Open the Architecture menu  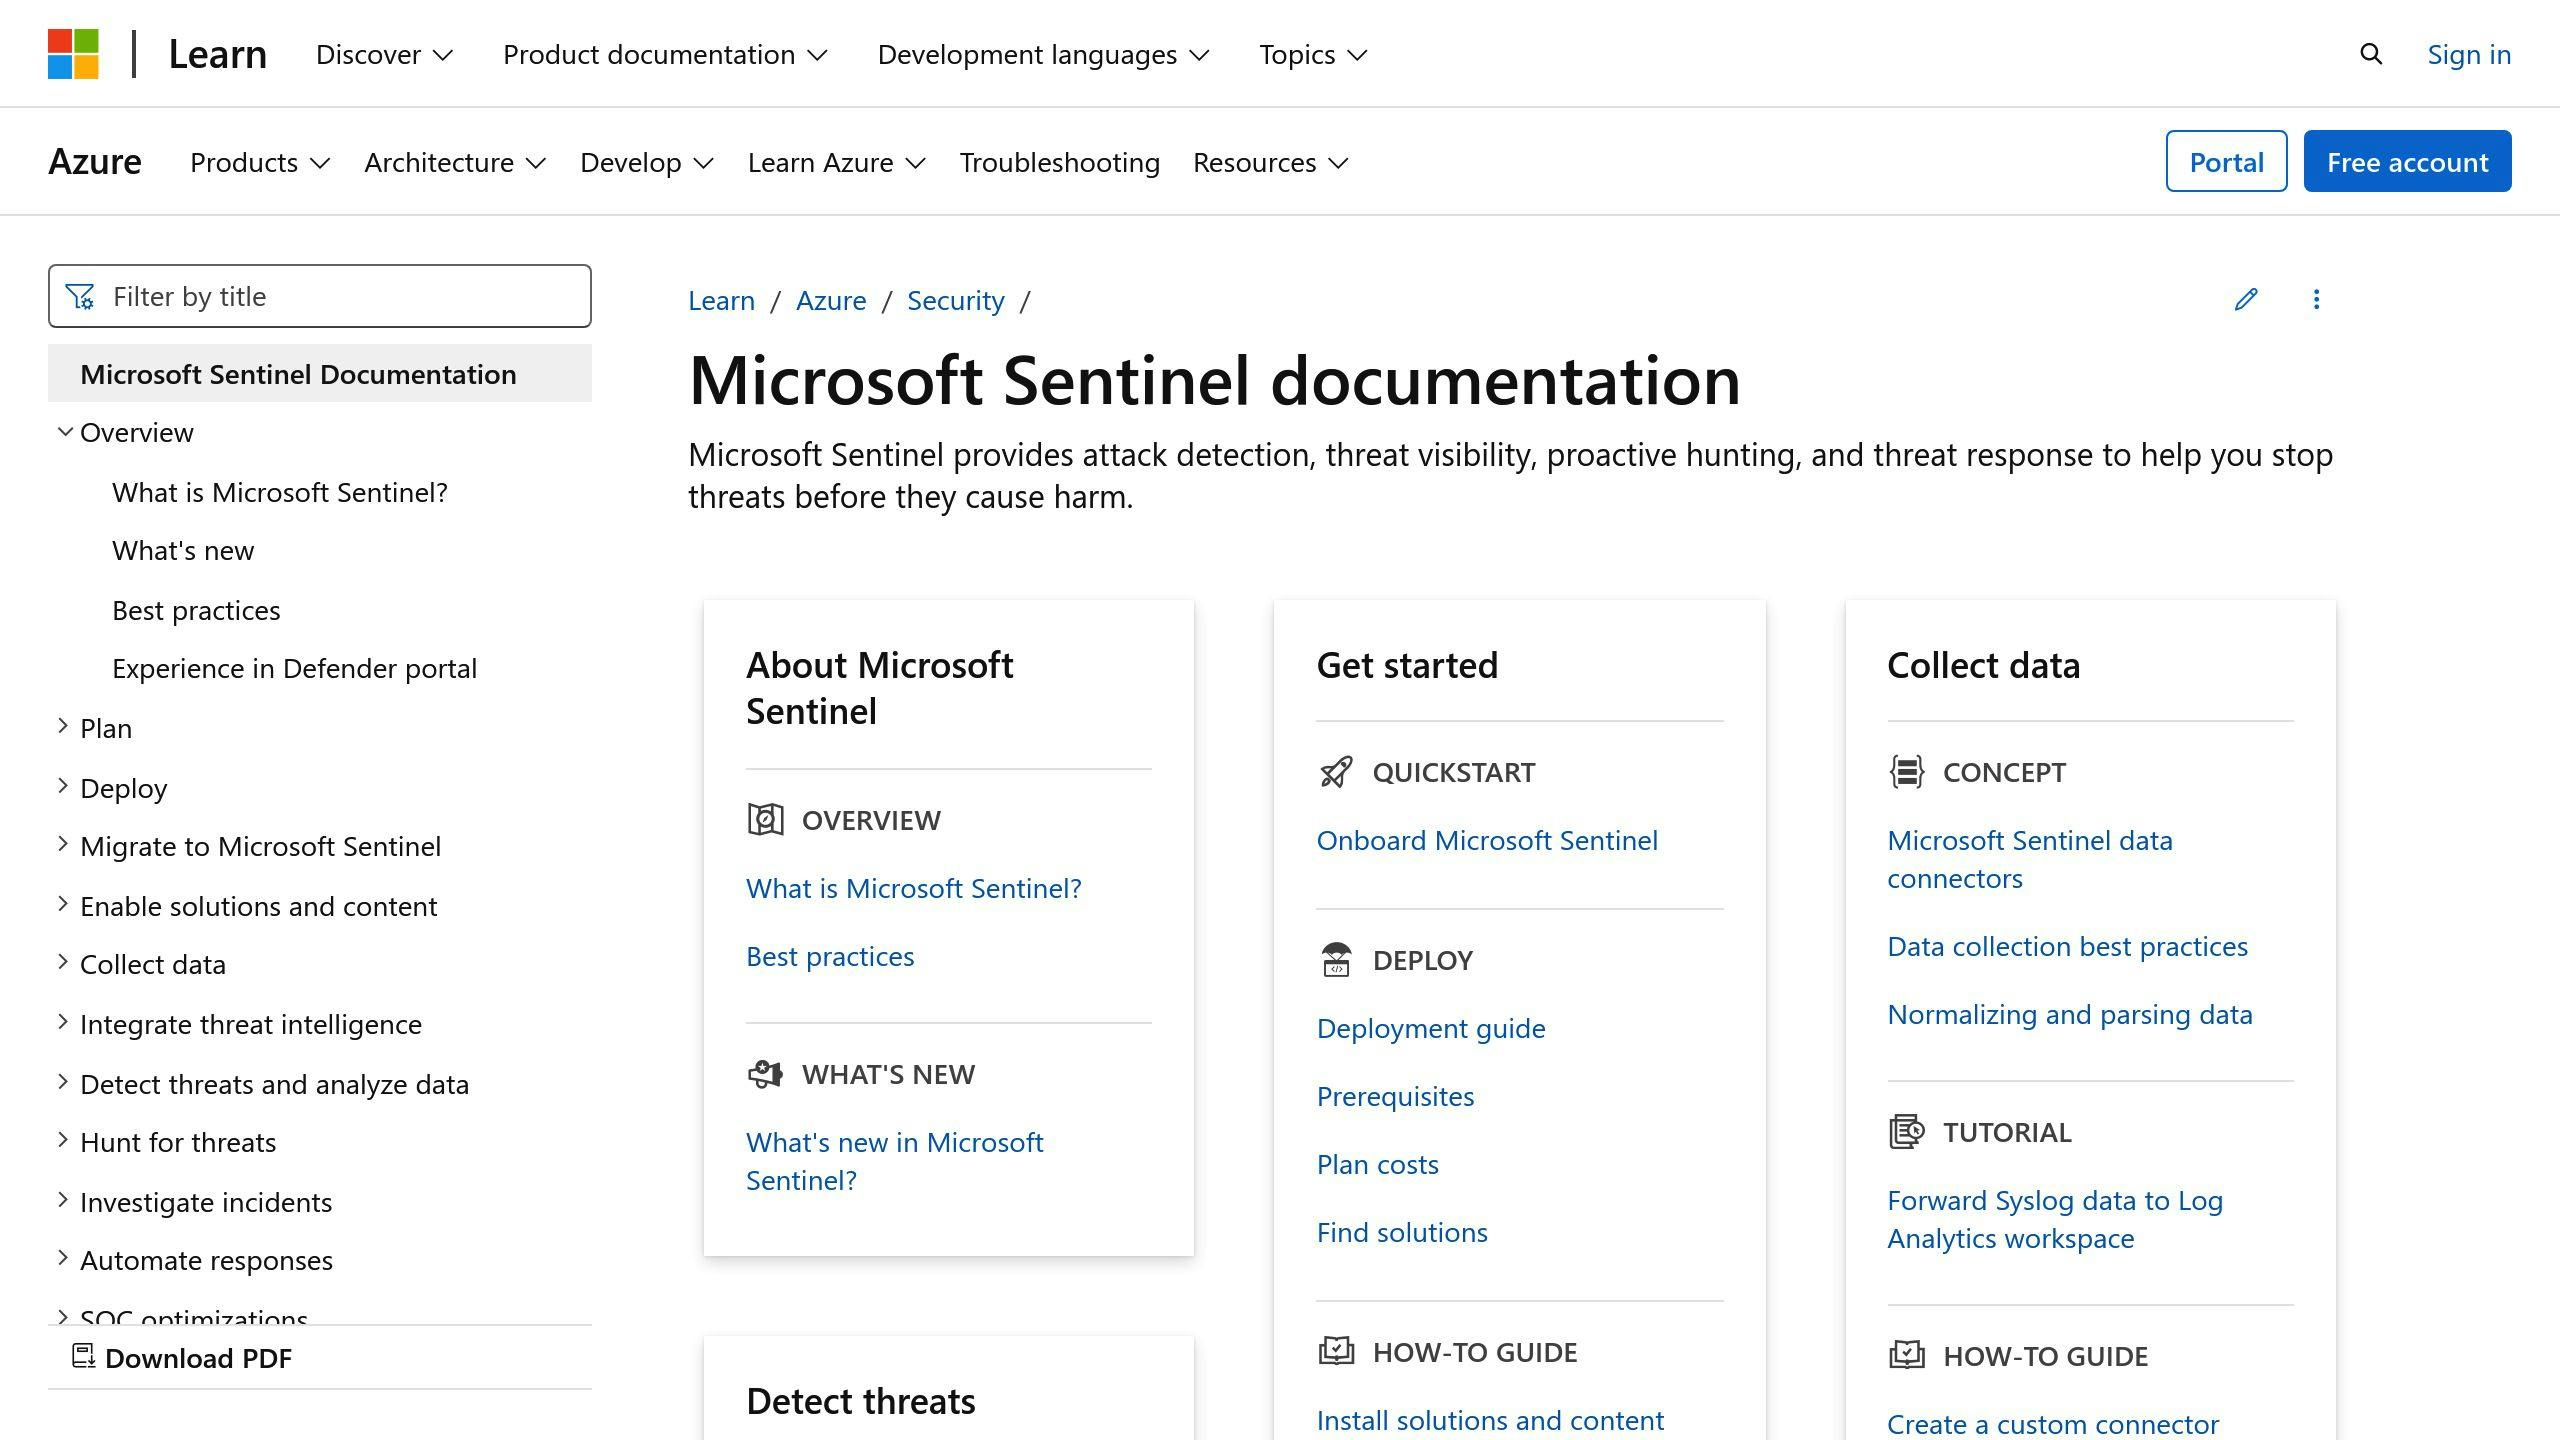(455, 162)
